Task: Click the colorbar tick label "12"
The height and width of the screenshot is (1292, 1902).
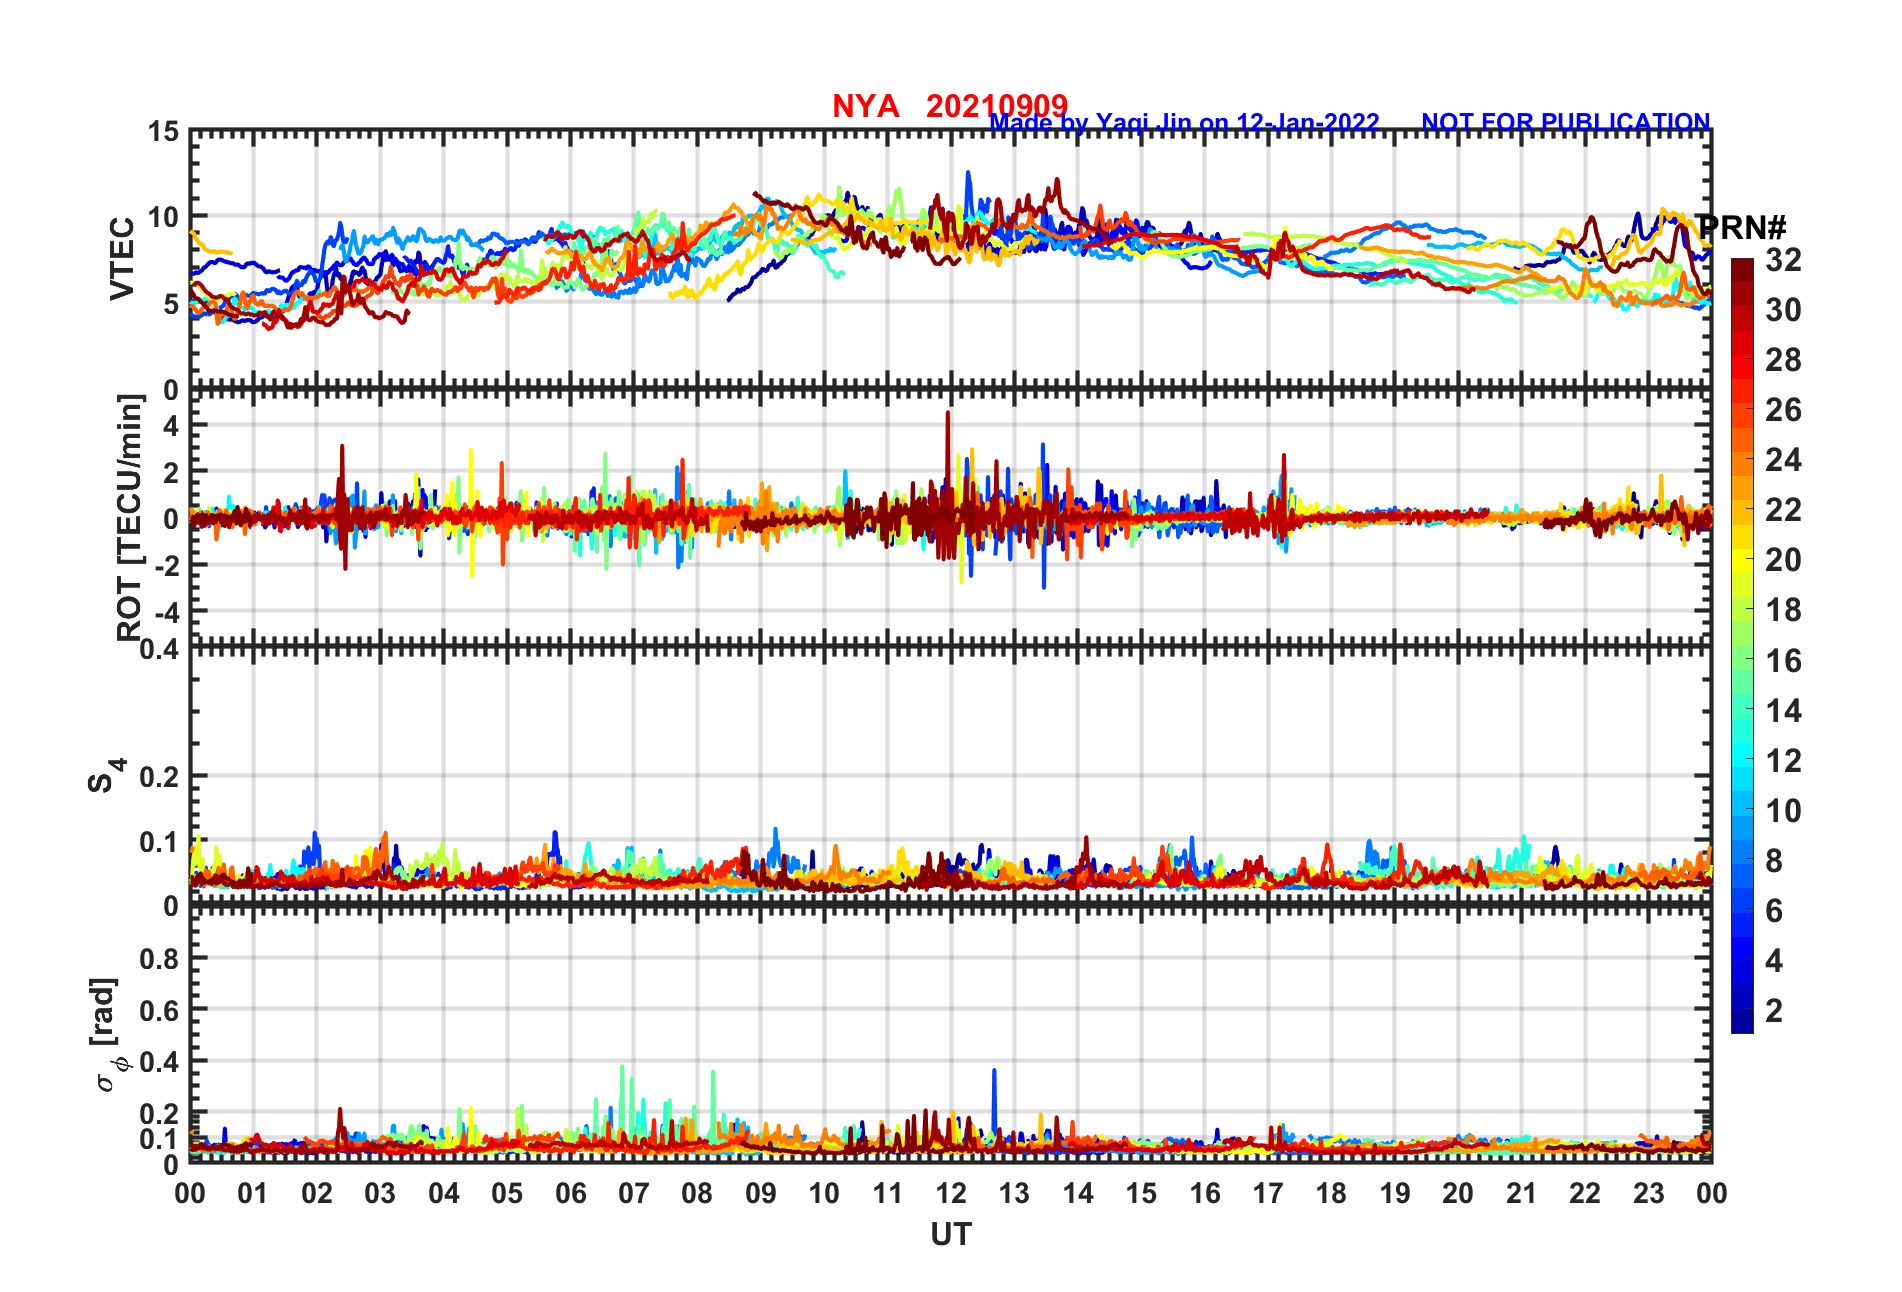Action: click(x=1783, y=761)
